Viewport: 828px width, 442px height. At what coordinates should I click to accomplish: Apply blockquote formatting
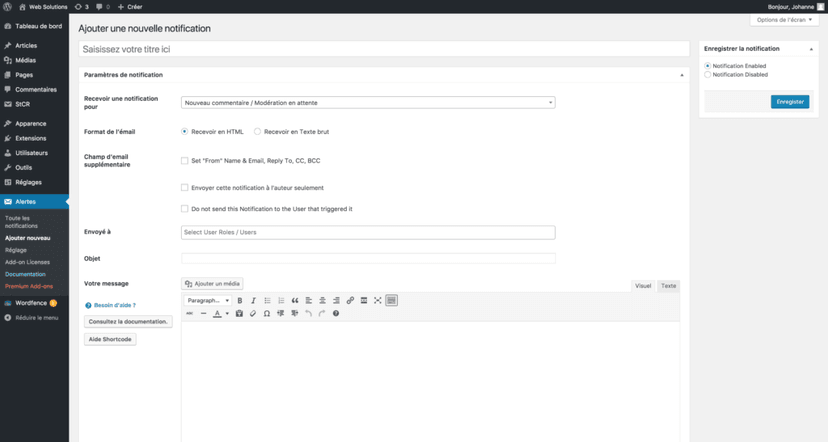point(295,300)
